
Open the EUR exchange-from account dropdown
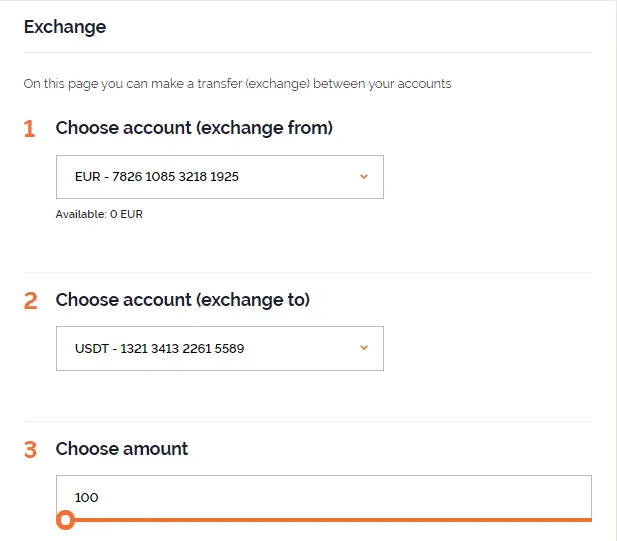(220, 177)
